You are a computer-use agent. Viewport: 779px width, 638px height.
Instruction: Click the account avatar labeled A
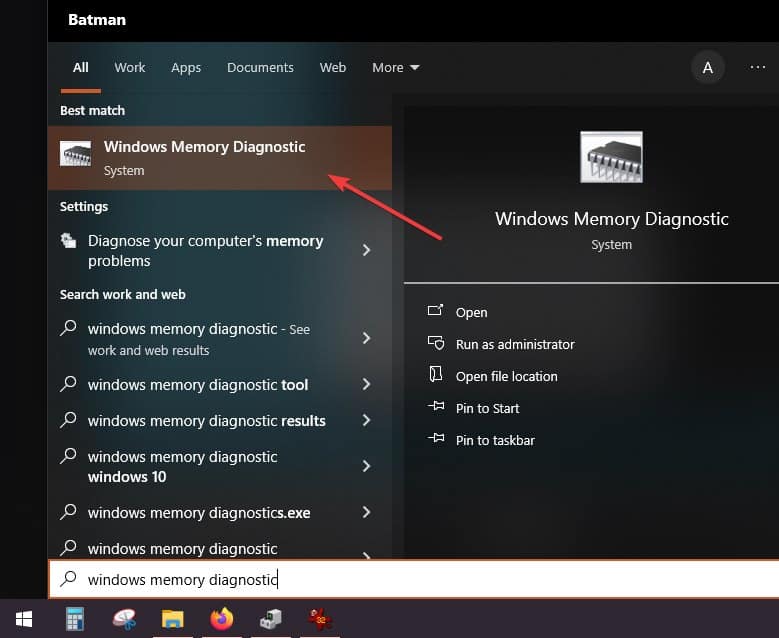(707, 68)
